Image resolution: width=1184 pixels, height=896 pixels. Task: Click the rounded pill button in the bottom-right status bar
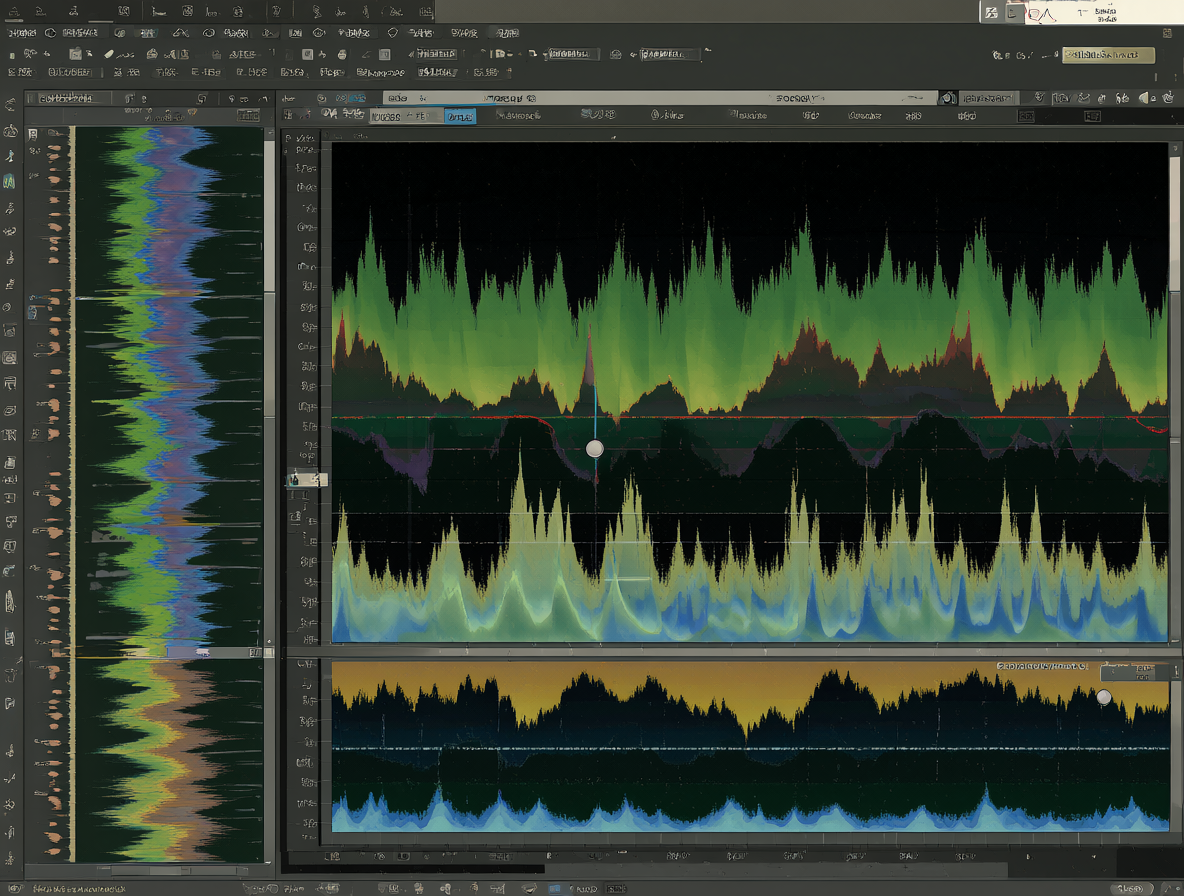(1130, 888)
